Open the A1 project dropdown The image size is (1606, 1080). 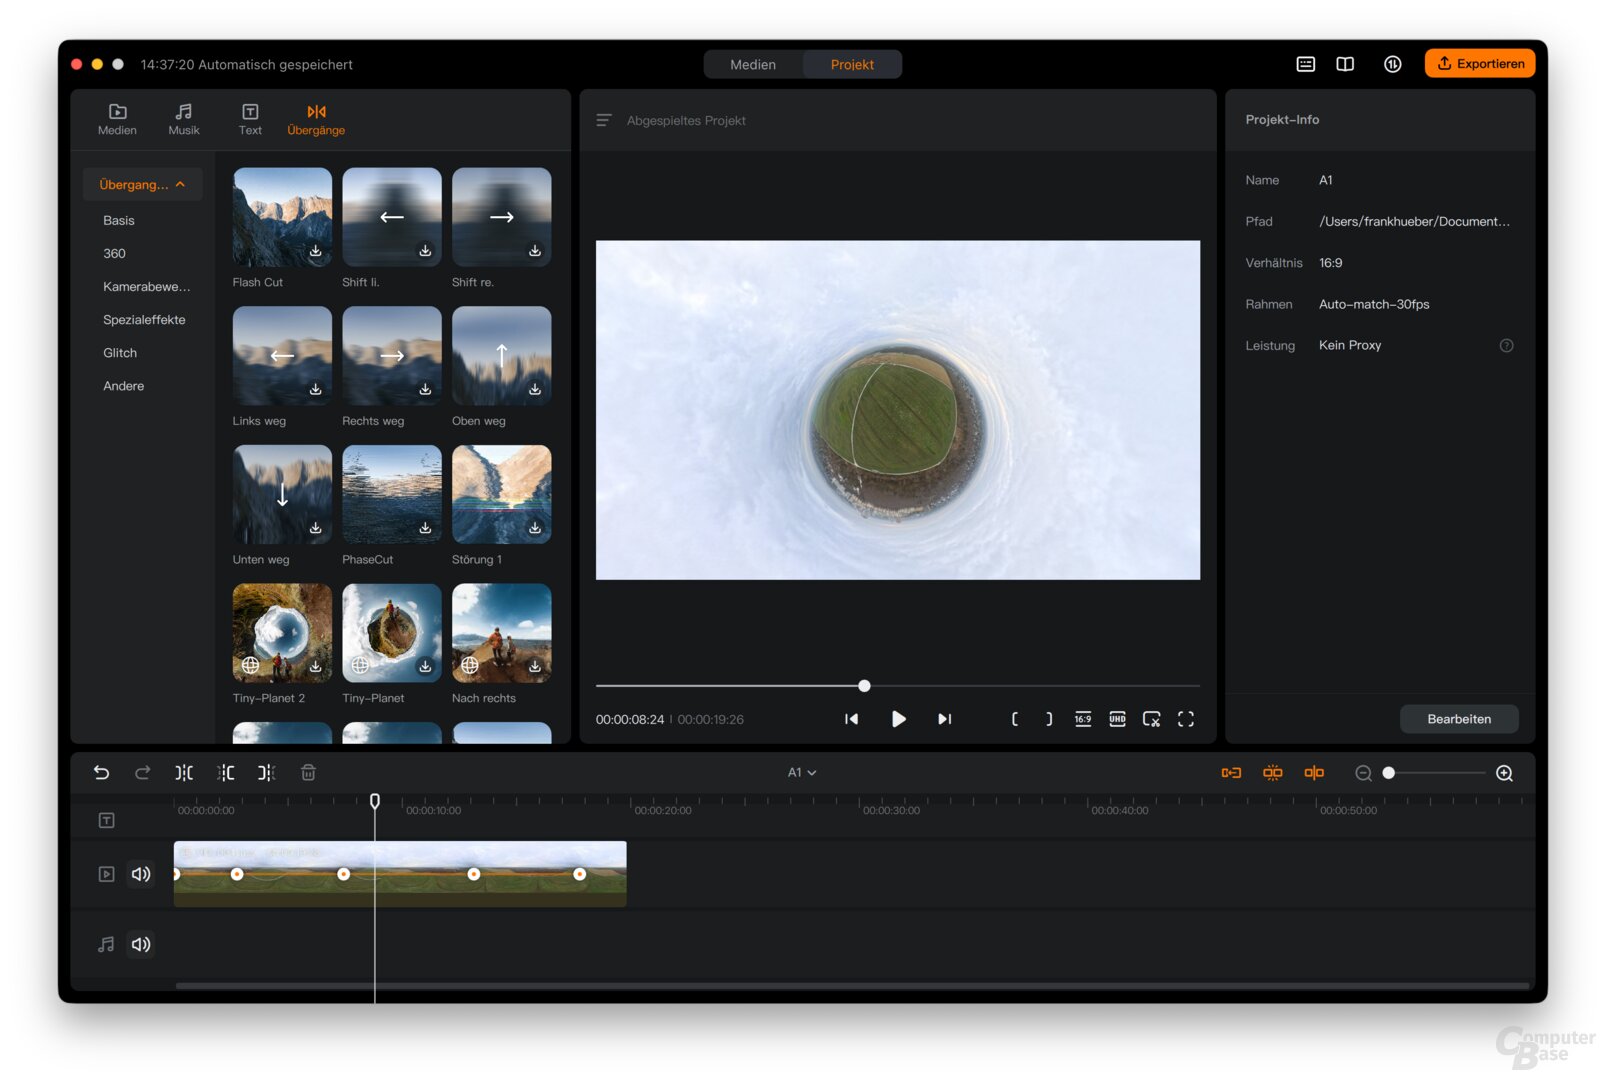click(801, 773)
